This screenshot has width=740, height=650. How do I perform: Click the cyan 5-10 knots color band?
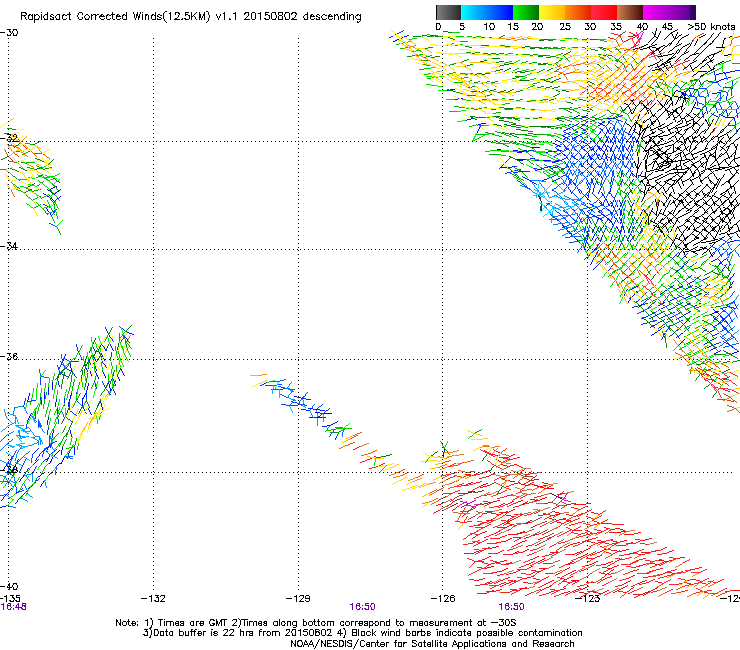pos(474,13)
